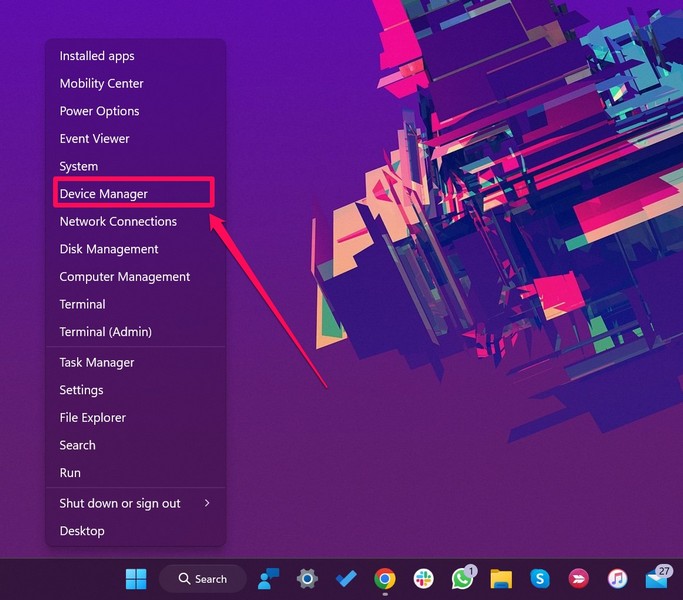Open the Settings gear icon in taskbar
The width and height of the screenshot is (683, 600).
(x=307, y=578)
